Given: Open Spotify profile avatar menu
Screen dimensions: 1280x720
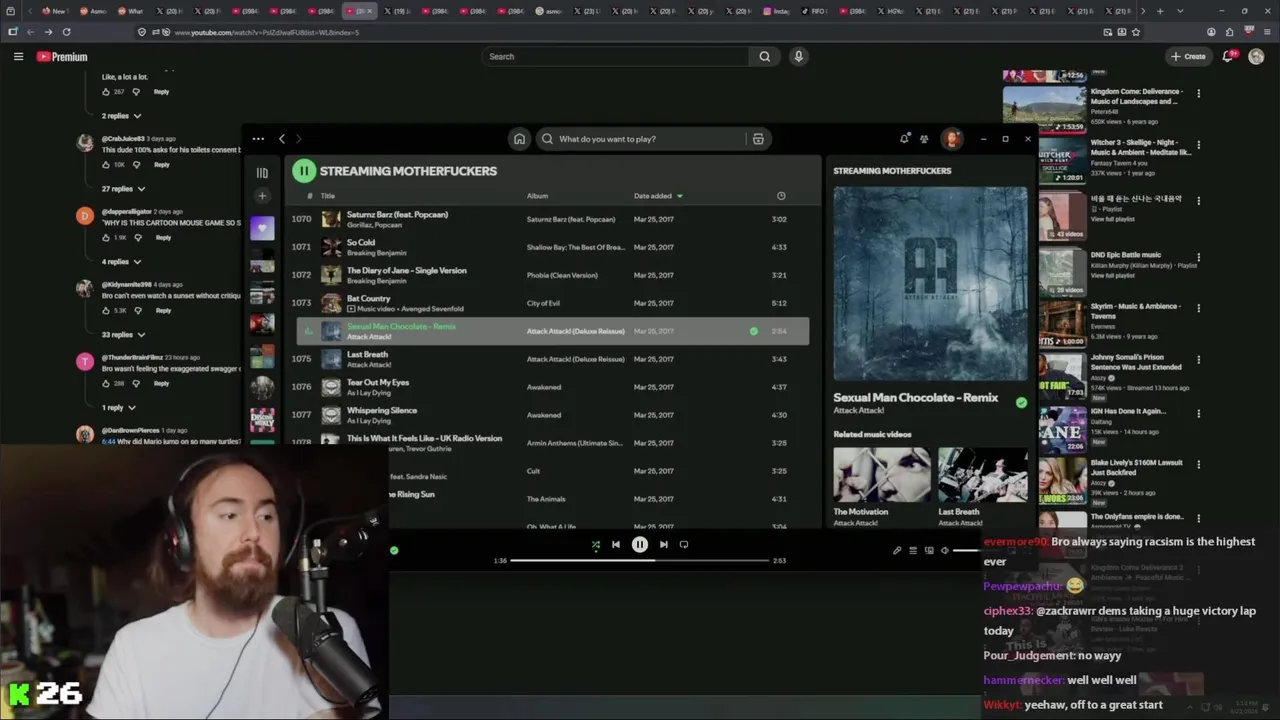Looking at the screenshot, I should pos(952,139).
